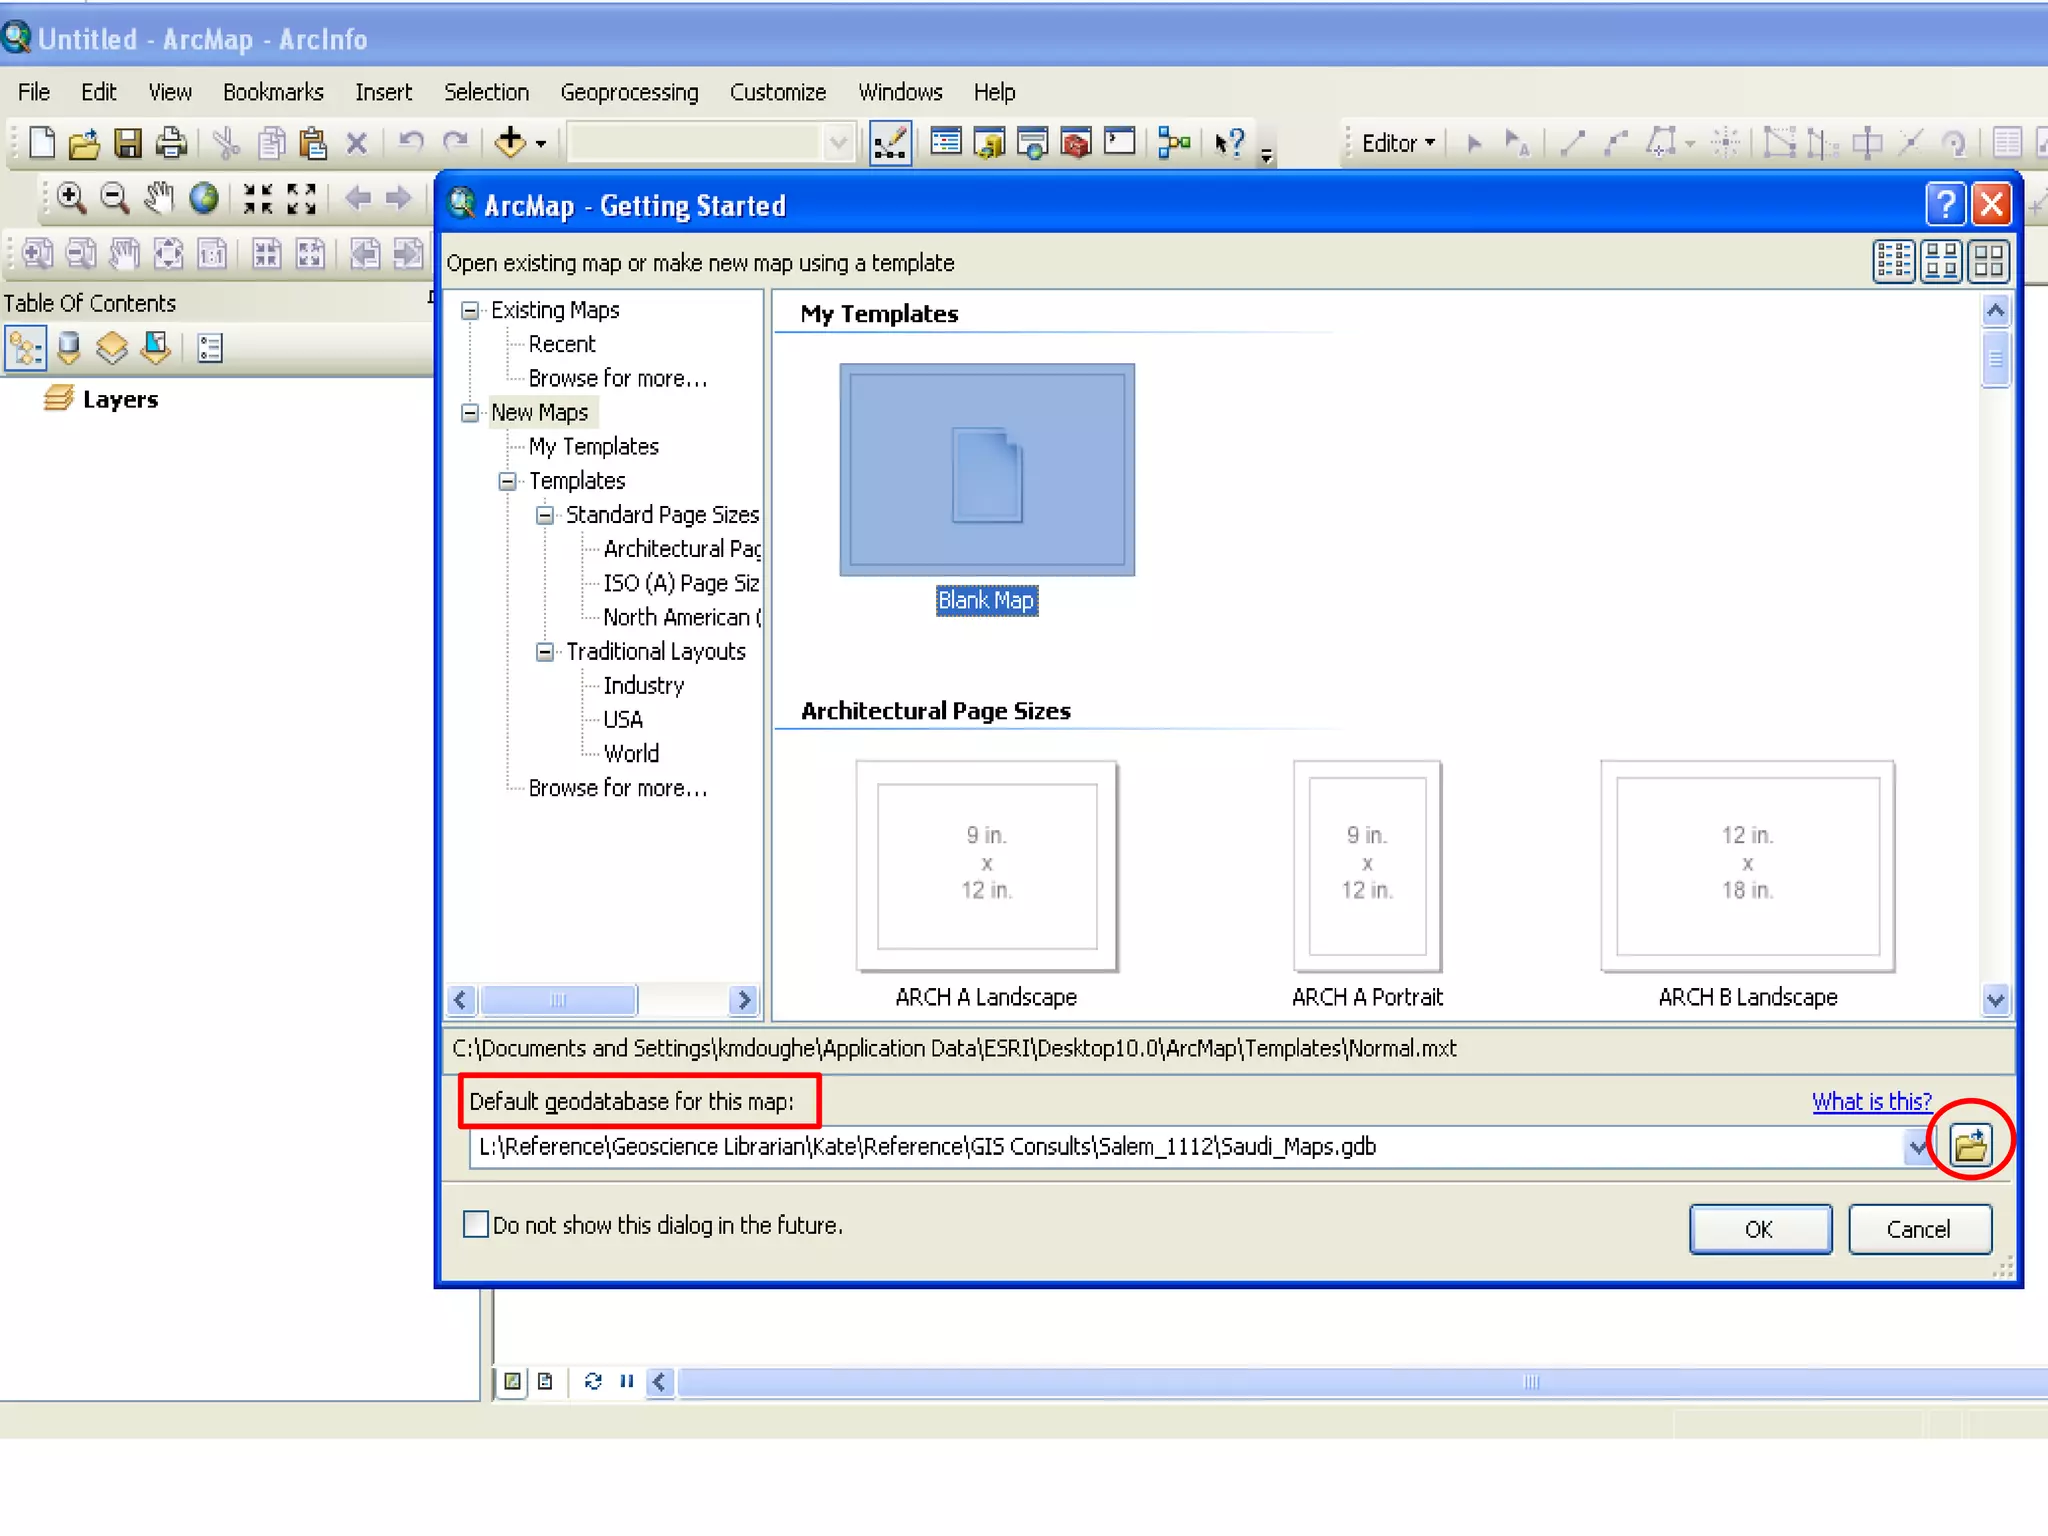
Task: Open the Customize menu
Action: click(x=777, y=92)
